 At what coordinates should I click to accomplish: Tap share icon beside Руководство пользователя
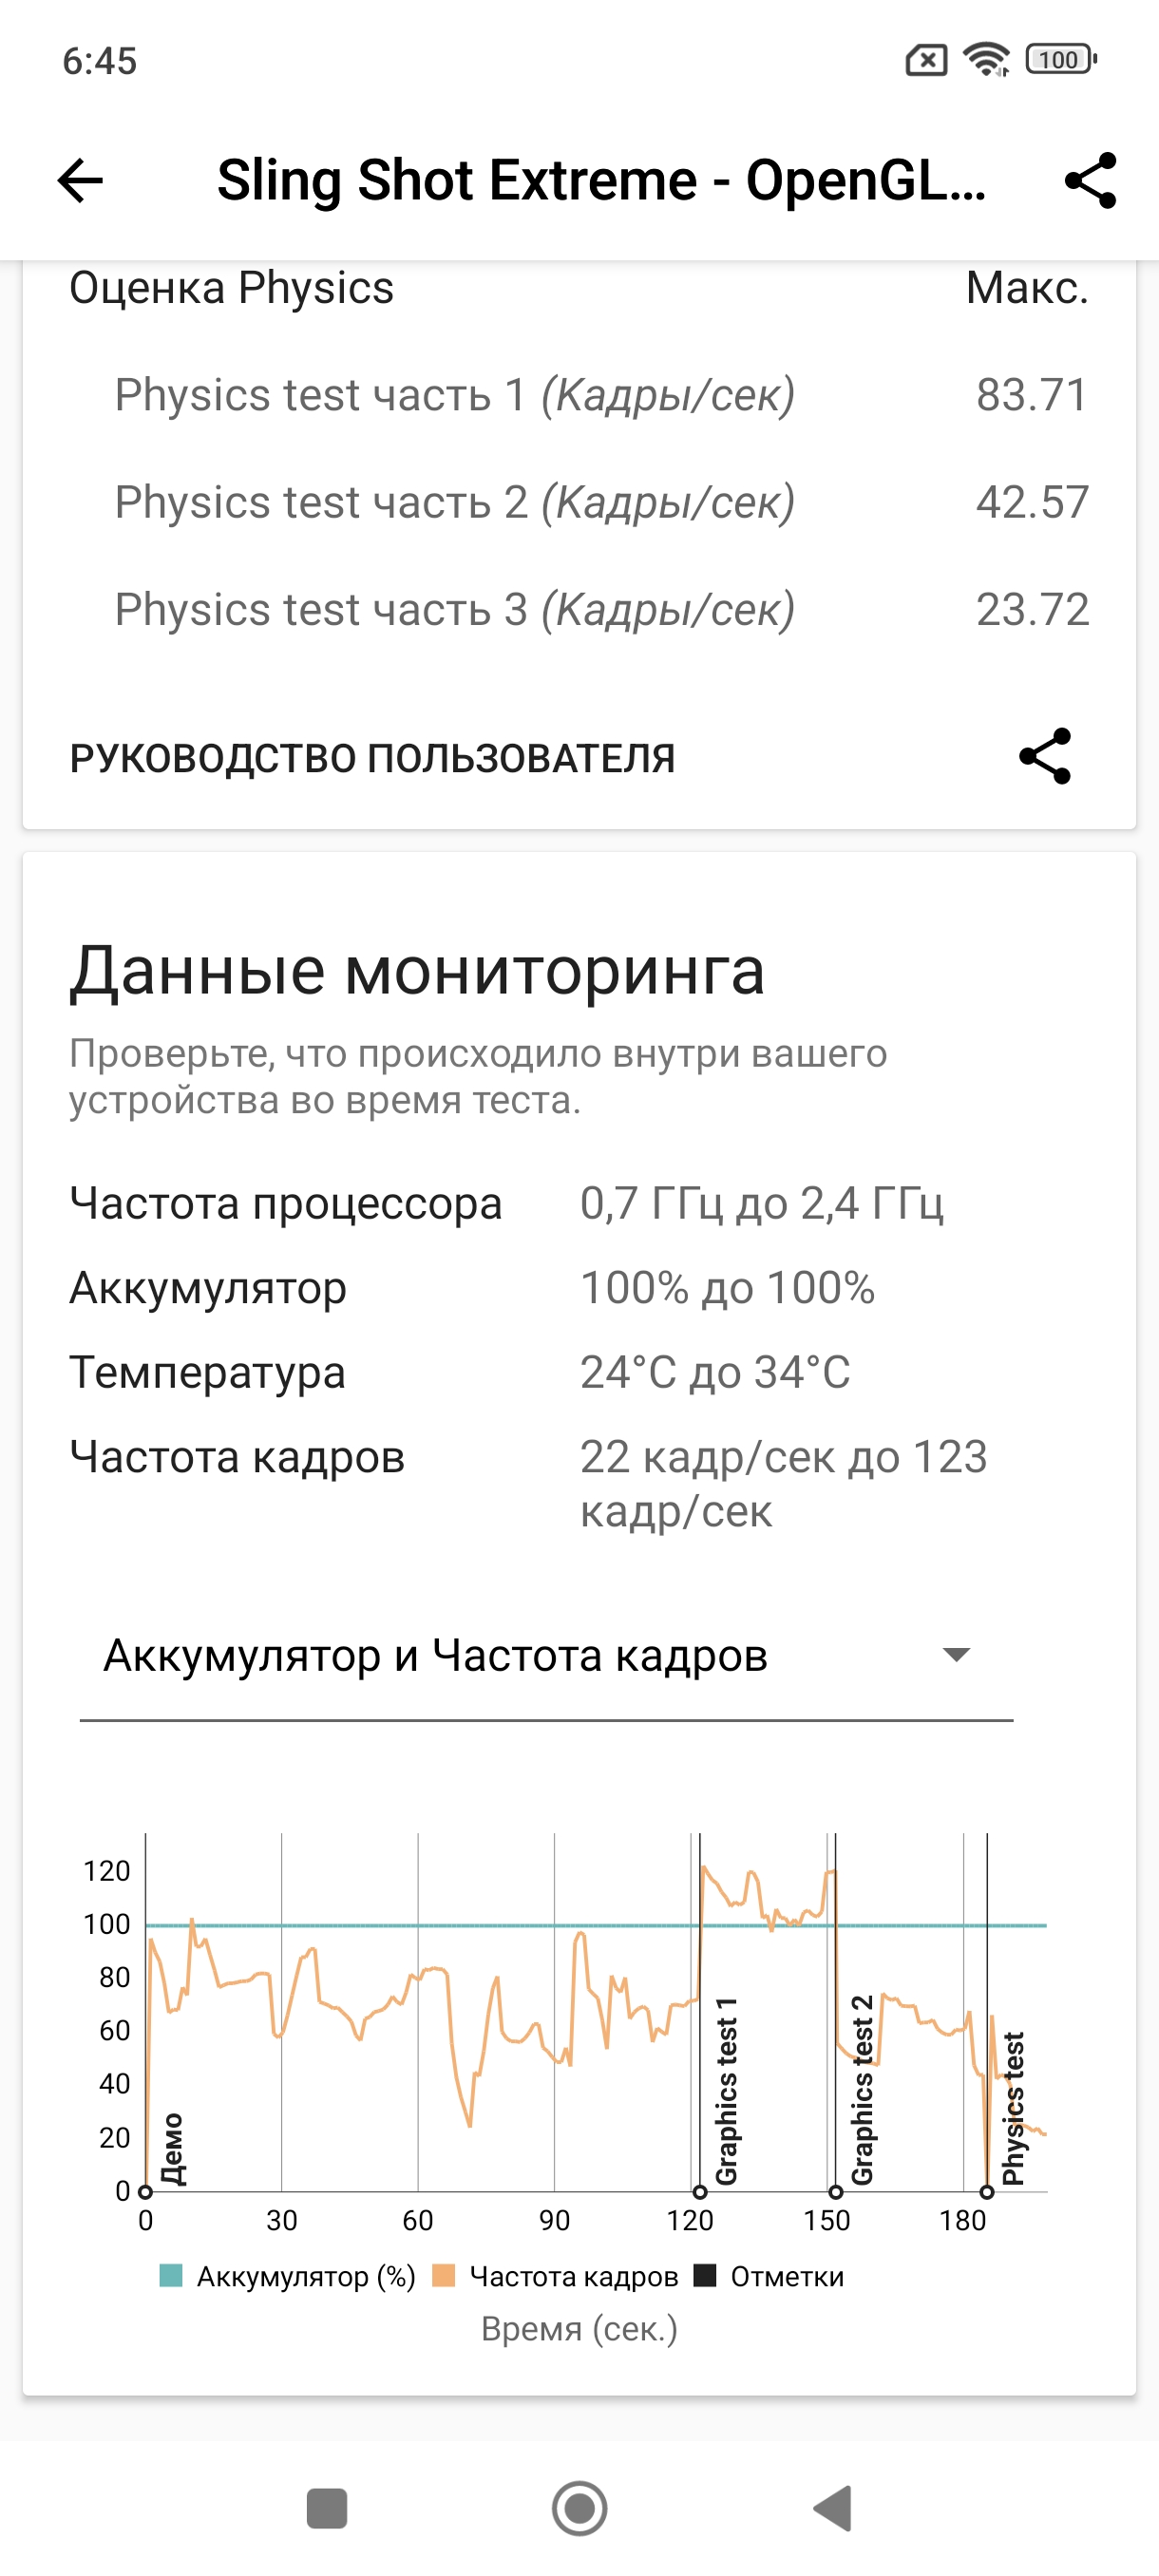click(1045, 756)
